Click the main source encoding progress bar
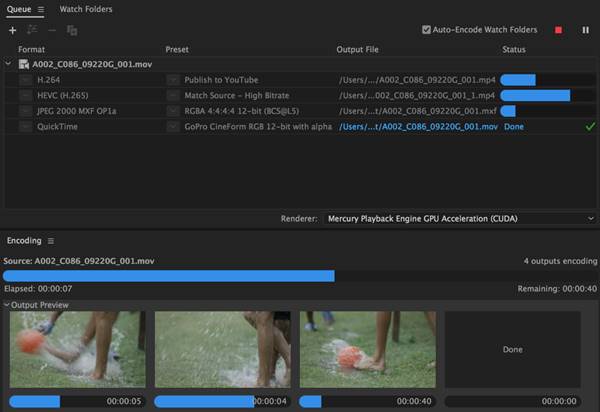This screenshot has width=600, height=412. coord(168,276)
